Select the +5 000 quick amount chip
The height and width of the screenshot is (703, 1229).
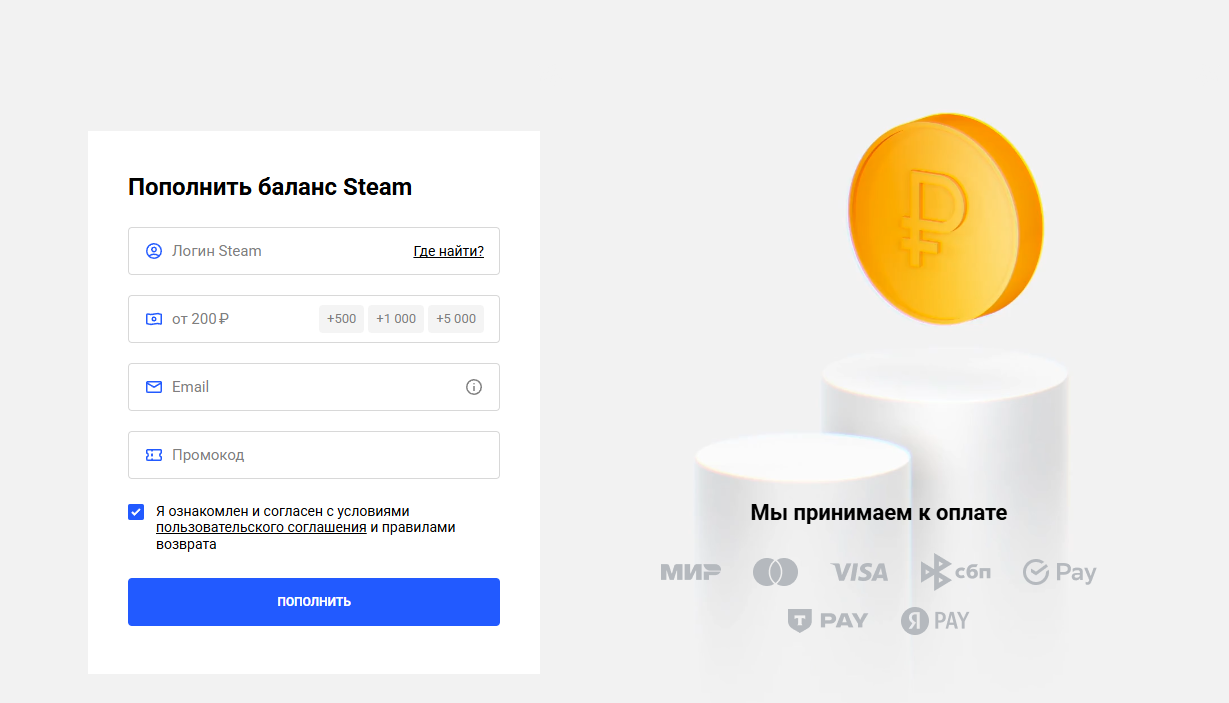456,319
